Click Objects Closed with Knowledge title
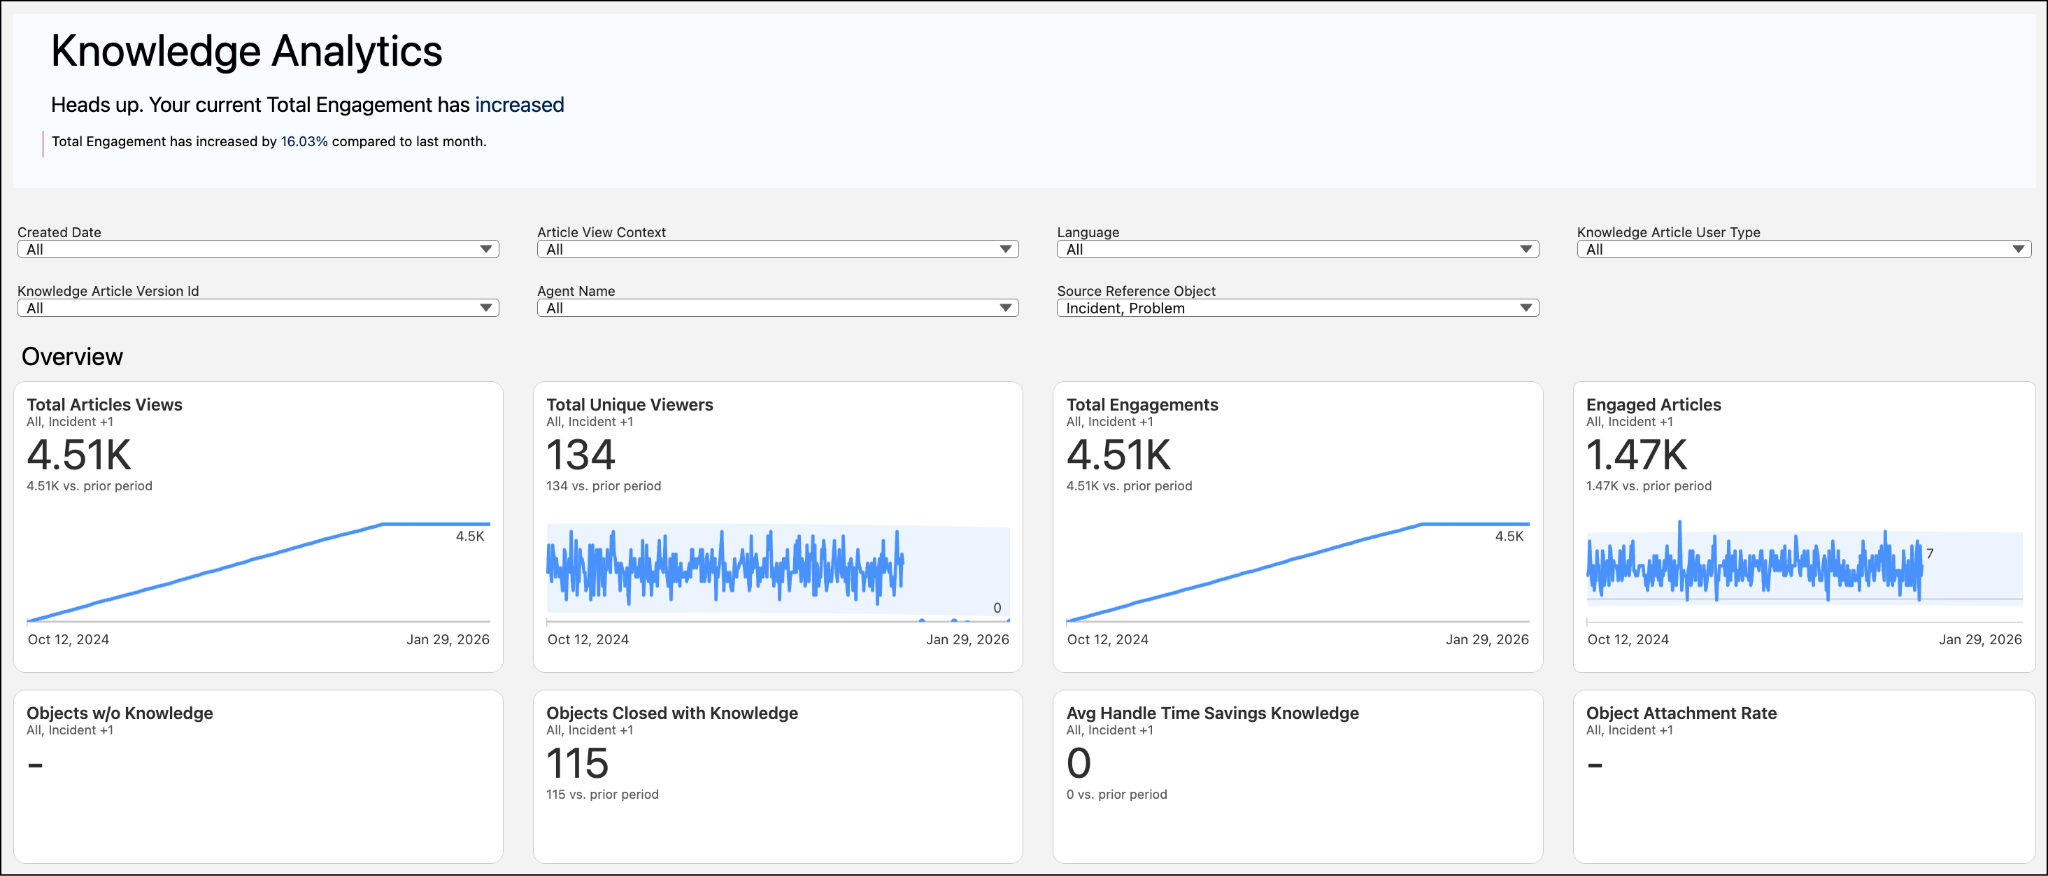2048x876 pixels. pyautogui.click(x=672, y=713)
